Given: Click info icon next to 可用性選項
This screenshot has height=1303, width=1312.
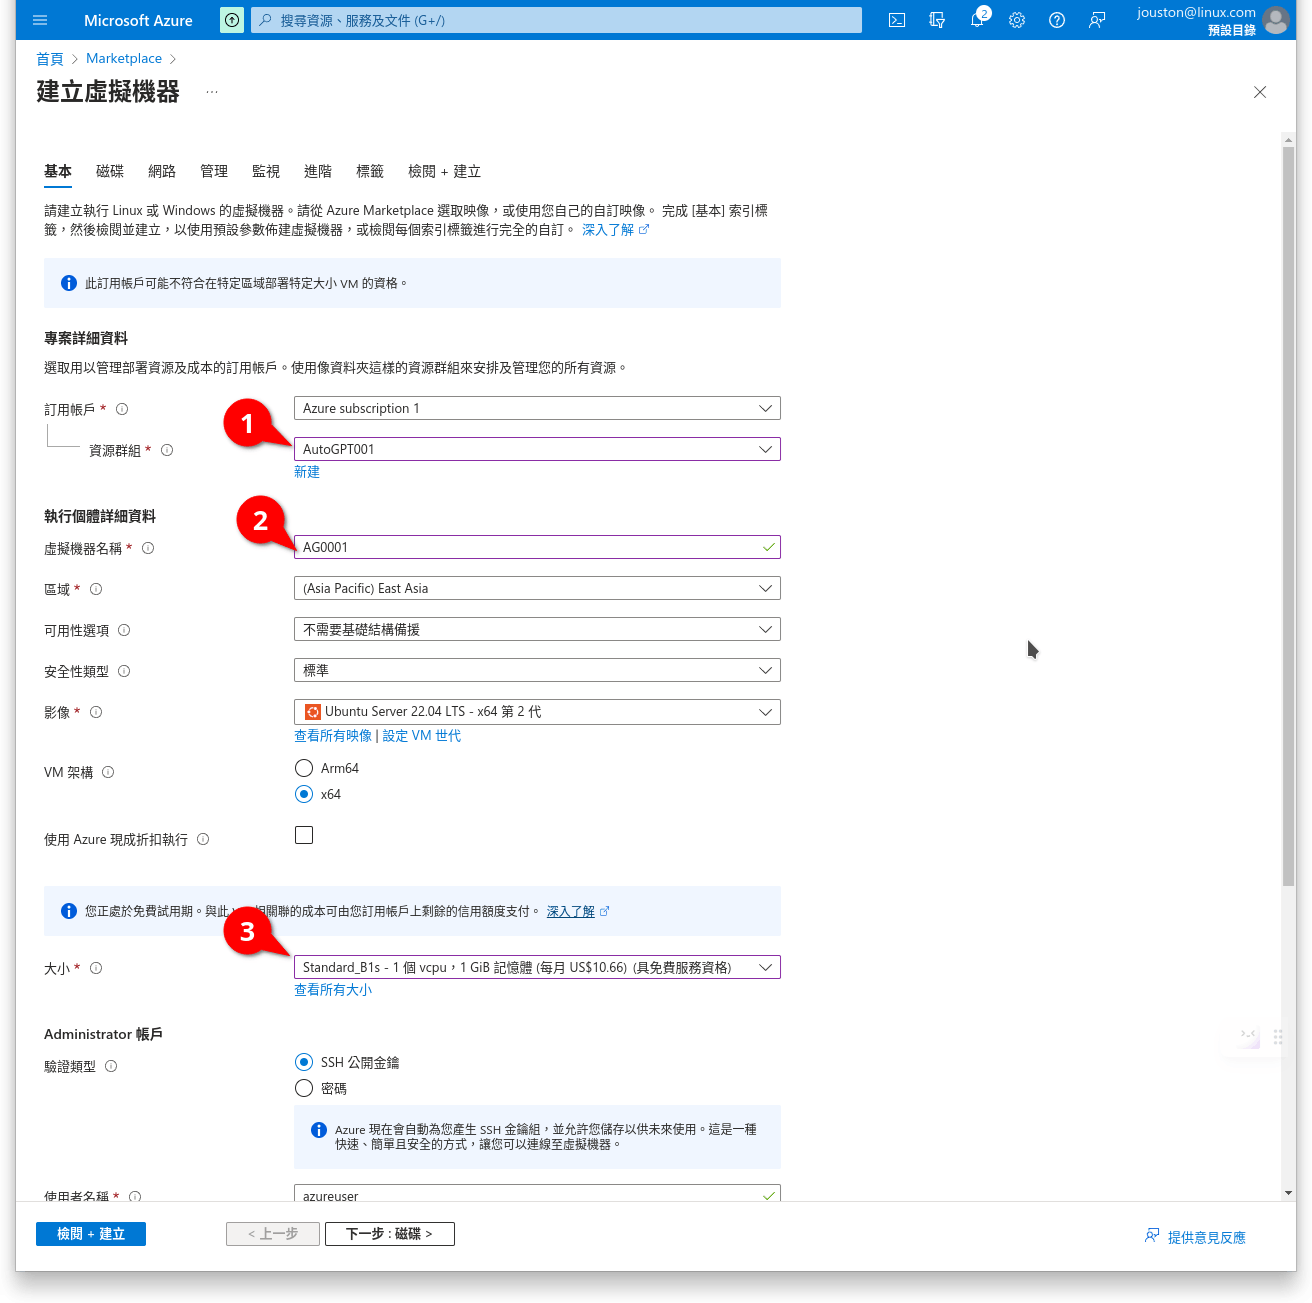Looking at the screenshot, I should [x=124, y=630].
